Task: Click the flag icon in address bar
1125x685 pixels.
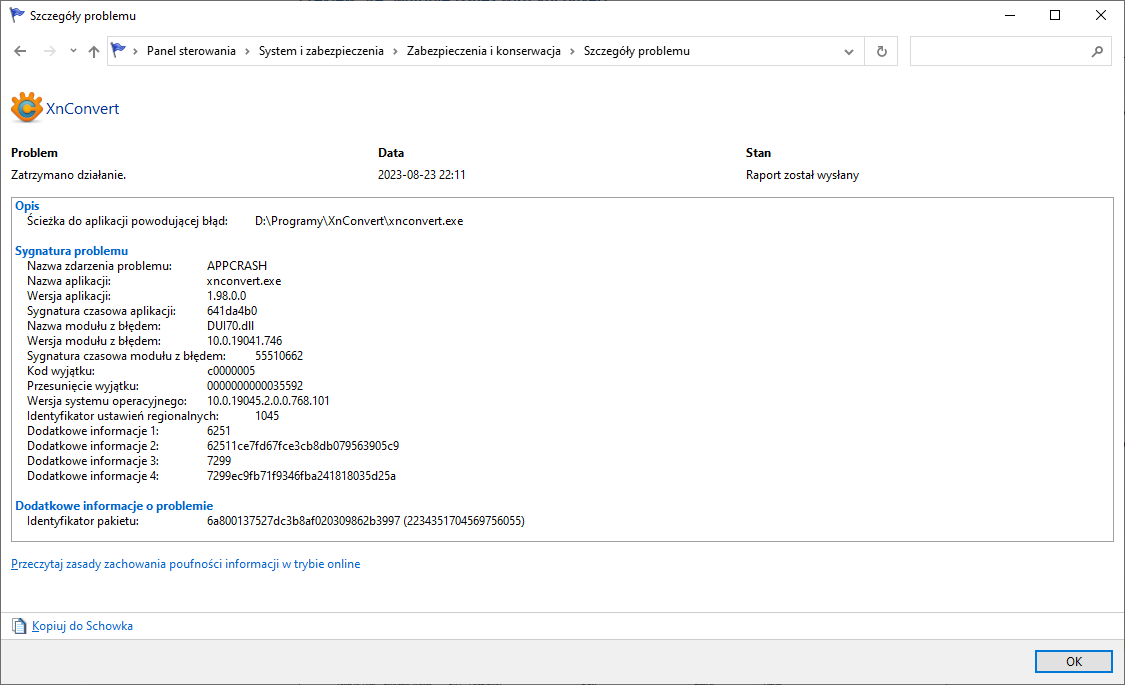Action: pos(120,51)
